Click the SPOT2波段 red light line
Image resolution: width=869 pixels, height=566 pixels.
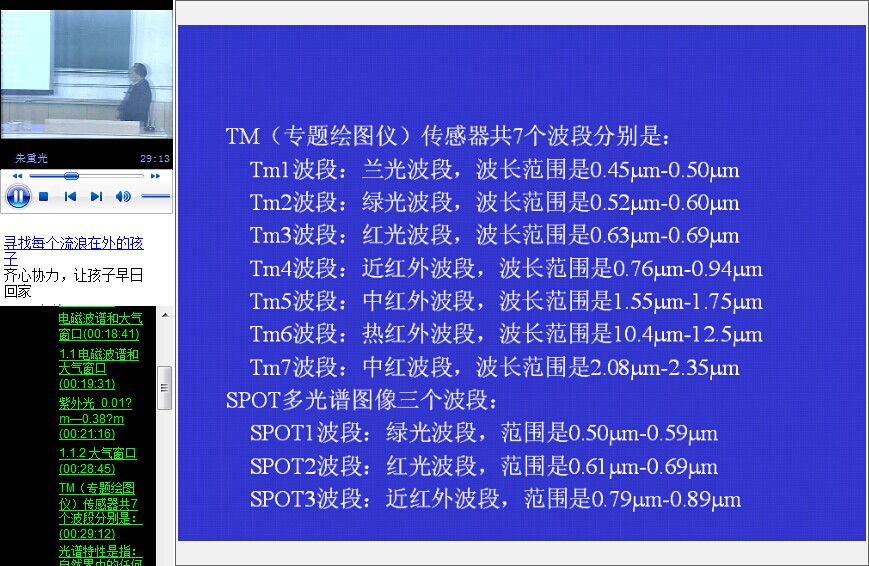click(484, 466)
